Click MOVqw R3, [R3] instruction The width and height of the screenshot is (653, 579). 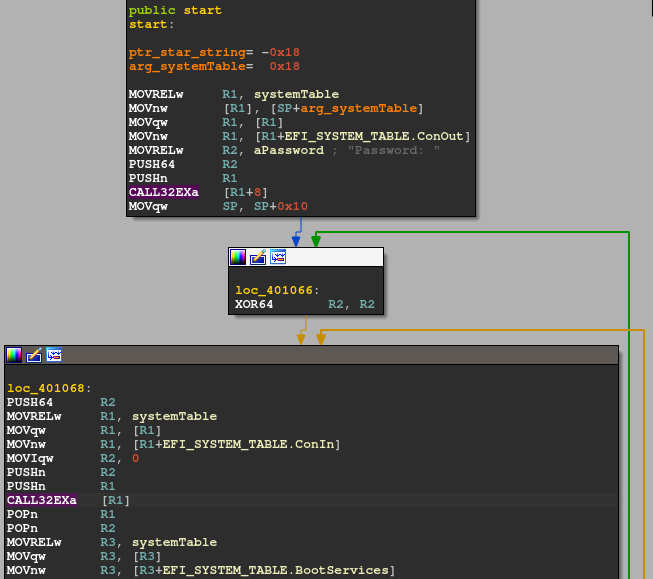(x=84, y=557)
